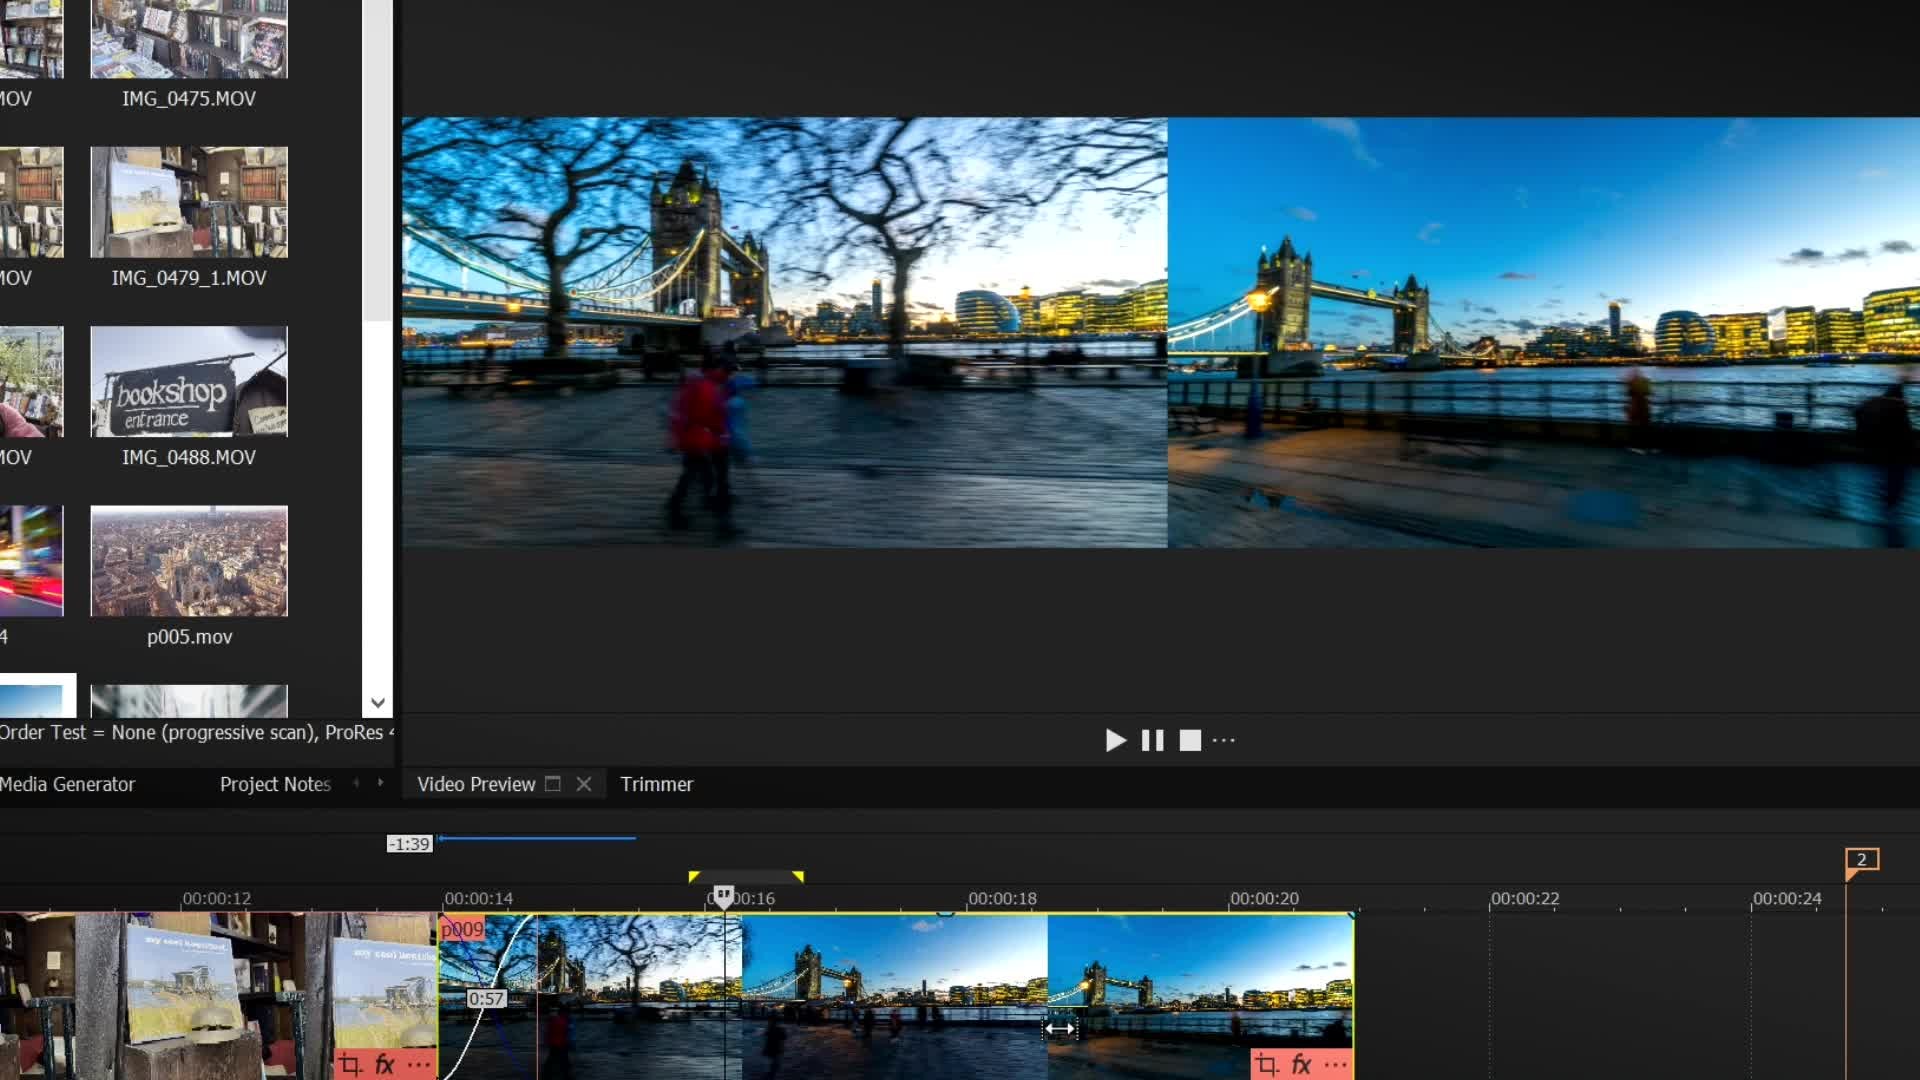
Task: Undock the Video Preview window using its square icon
Action: tap(553, 784)
